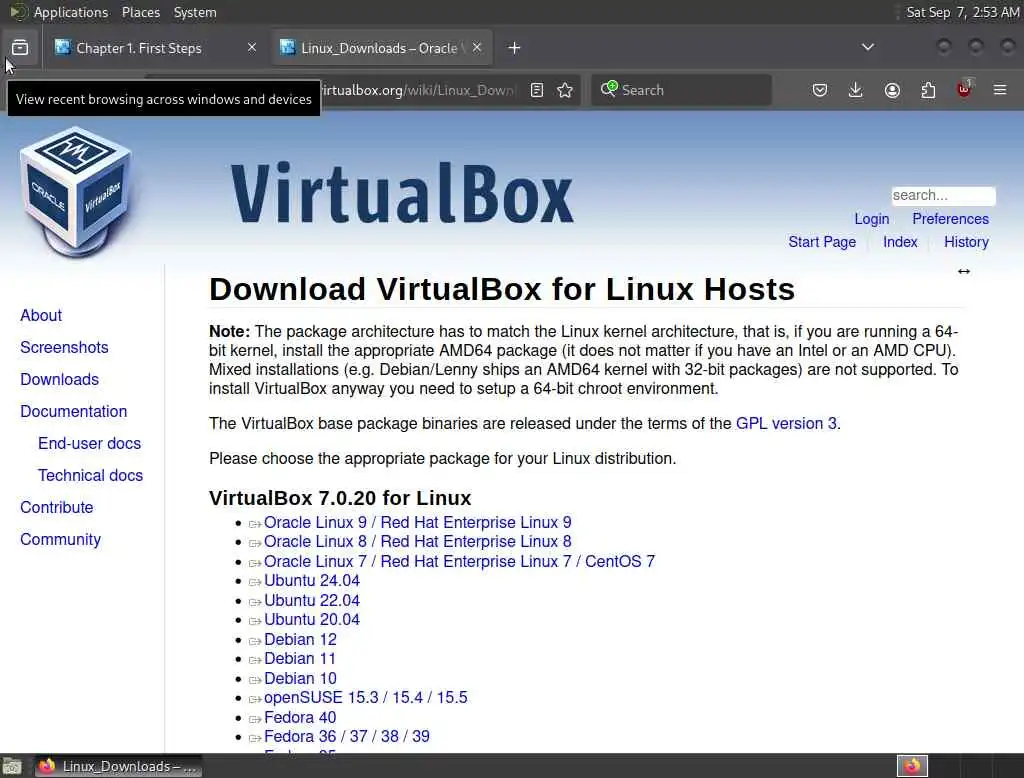The width and height of the screenshot is (1024, 778).
Task: Open Firefox downloads panel icon
Action: [856, 90]
